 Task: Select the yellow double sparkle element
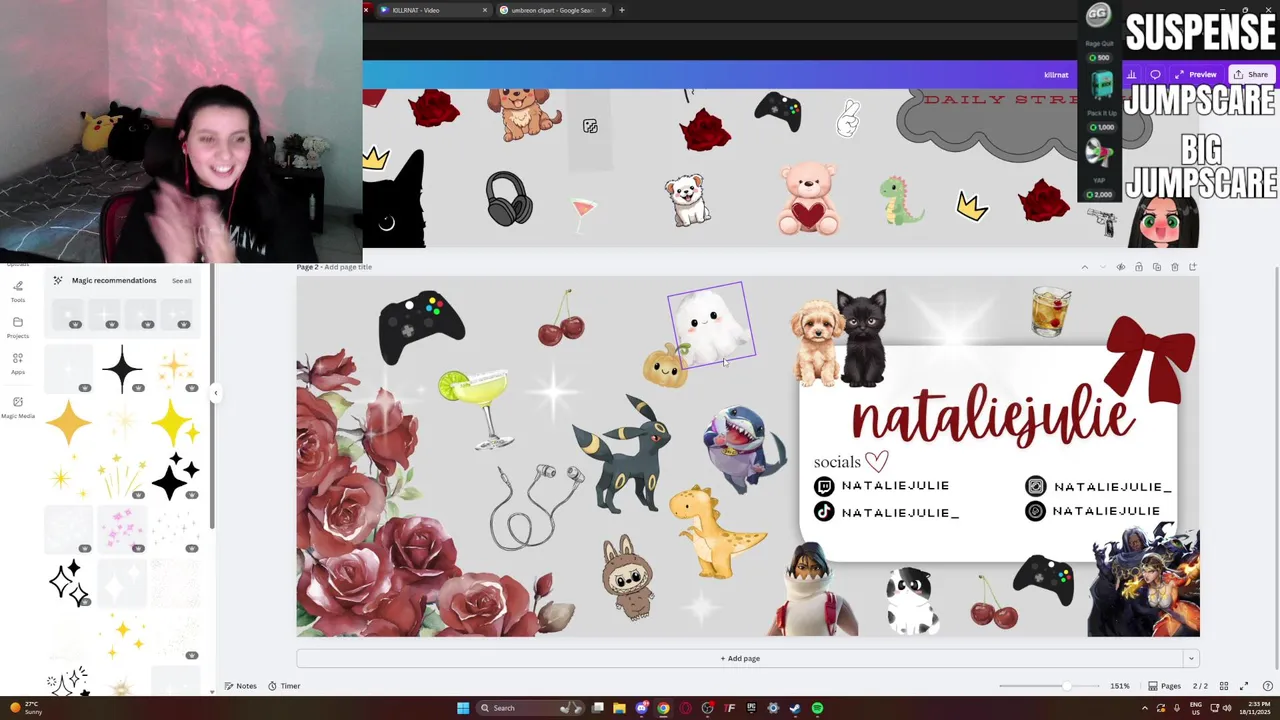[176, 422]
